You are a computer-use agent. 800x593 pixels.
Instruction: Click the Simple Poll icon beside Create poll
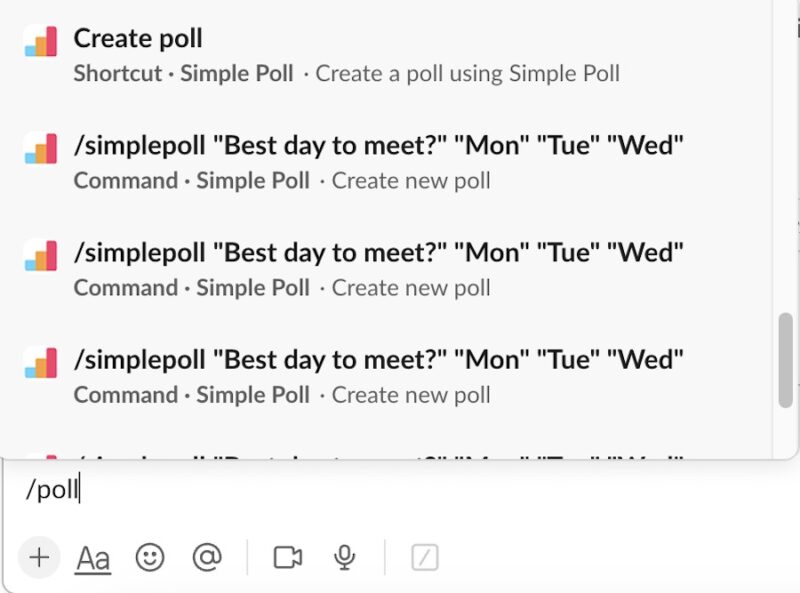(38, 40)
